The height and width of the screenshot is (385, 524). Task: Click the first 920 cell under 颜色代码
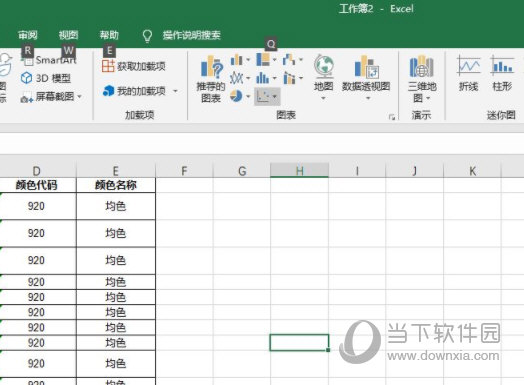coord(38,206)
